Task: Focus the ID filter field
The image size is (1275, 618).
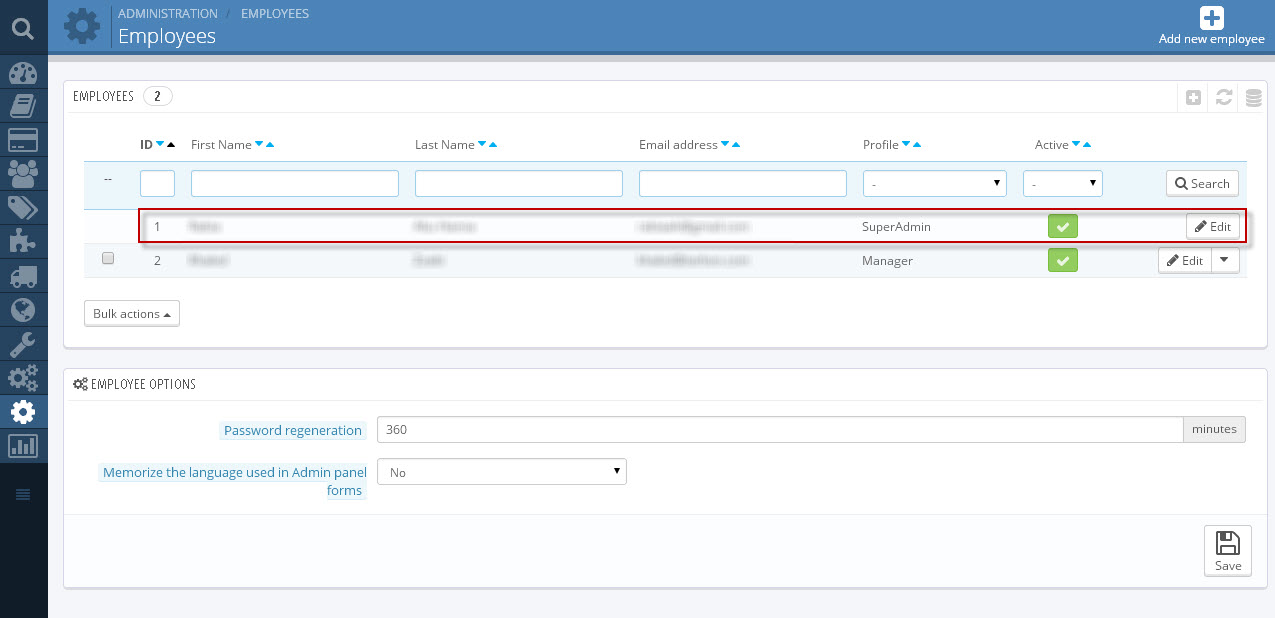Action: pyautogui.click(x=158, y=183)
